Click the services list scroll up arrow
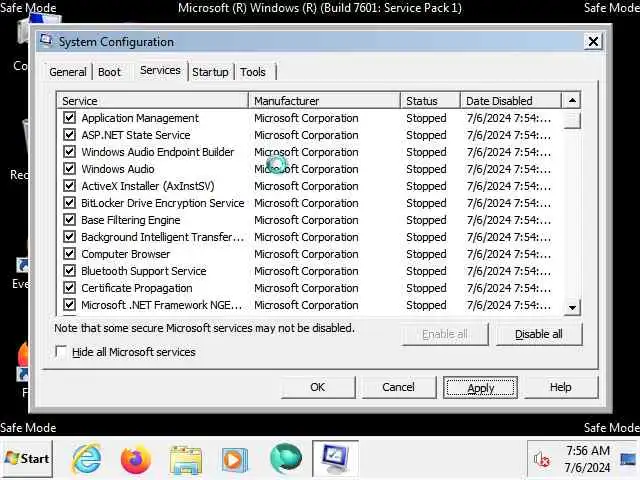The height and width of the screenshot is (480, 640). 572,100
